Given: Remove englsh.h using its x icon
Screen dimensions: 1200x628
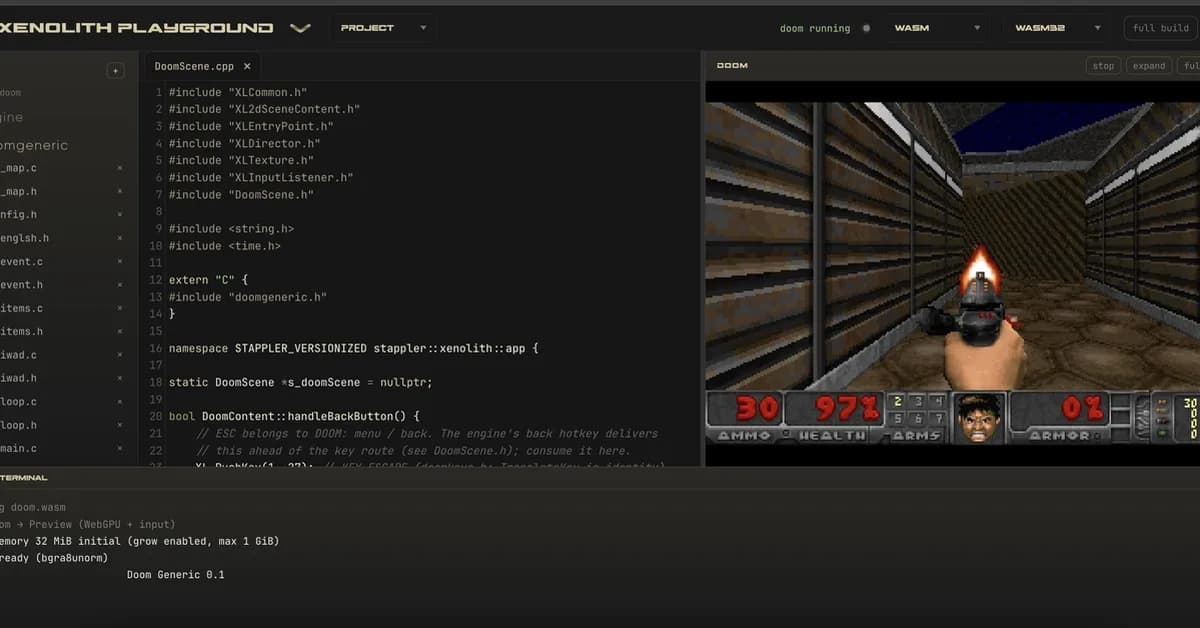Looking at the screenshot, I should click(120, 238).
